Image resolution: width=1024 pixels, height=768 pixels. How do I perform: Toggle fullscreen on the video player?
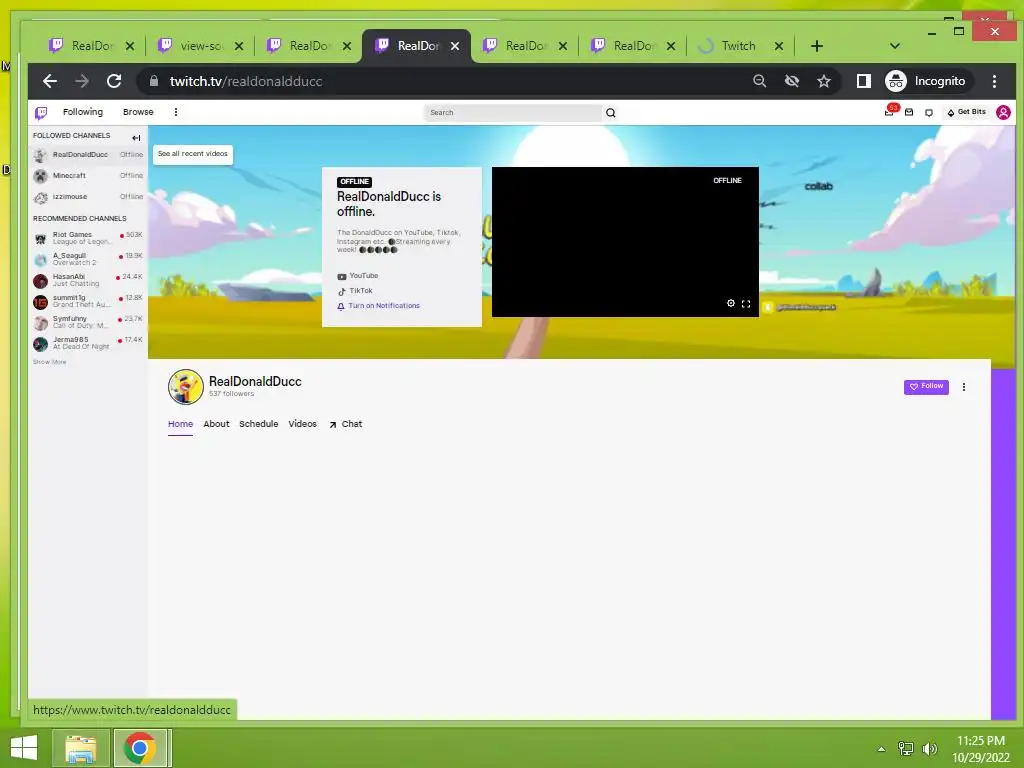[x=746, y=304]
